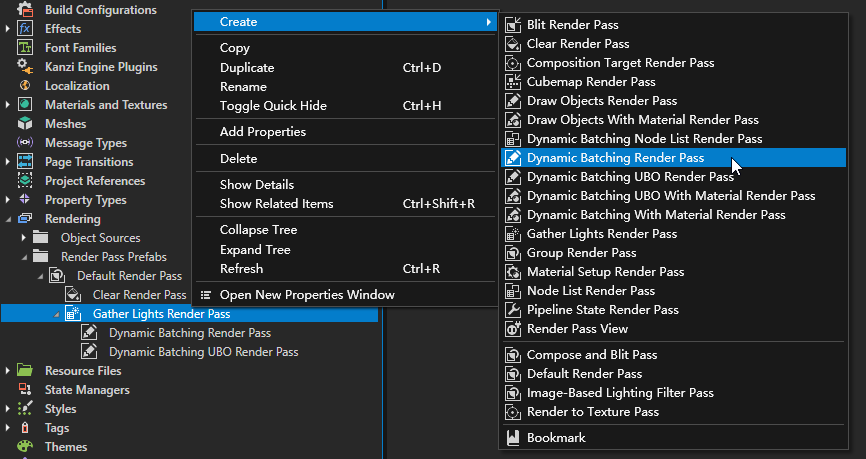Select Dynamic Batching Render Pass tree item
Viewport: 866px width, 459px height.
pyautogui.click(x=189, y=333)
